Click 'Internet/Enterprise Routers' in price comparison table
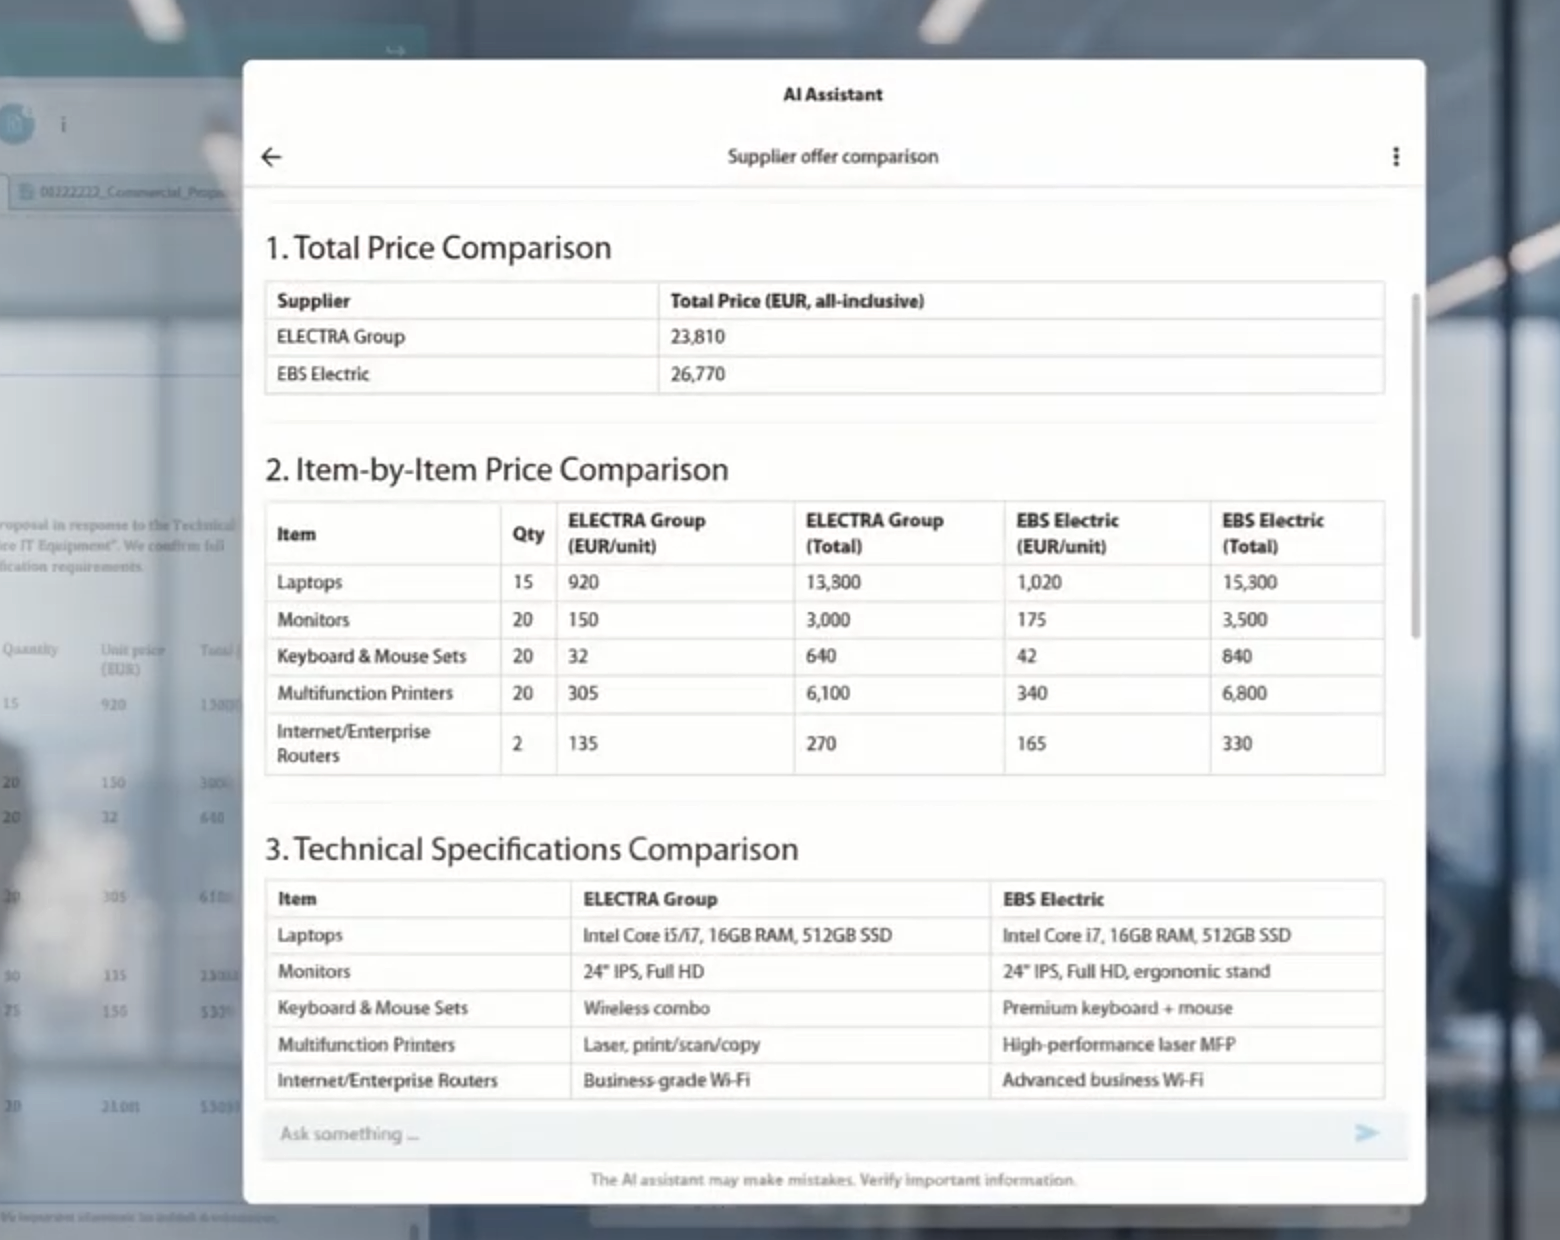 coord(354,743)
